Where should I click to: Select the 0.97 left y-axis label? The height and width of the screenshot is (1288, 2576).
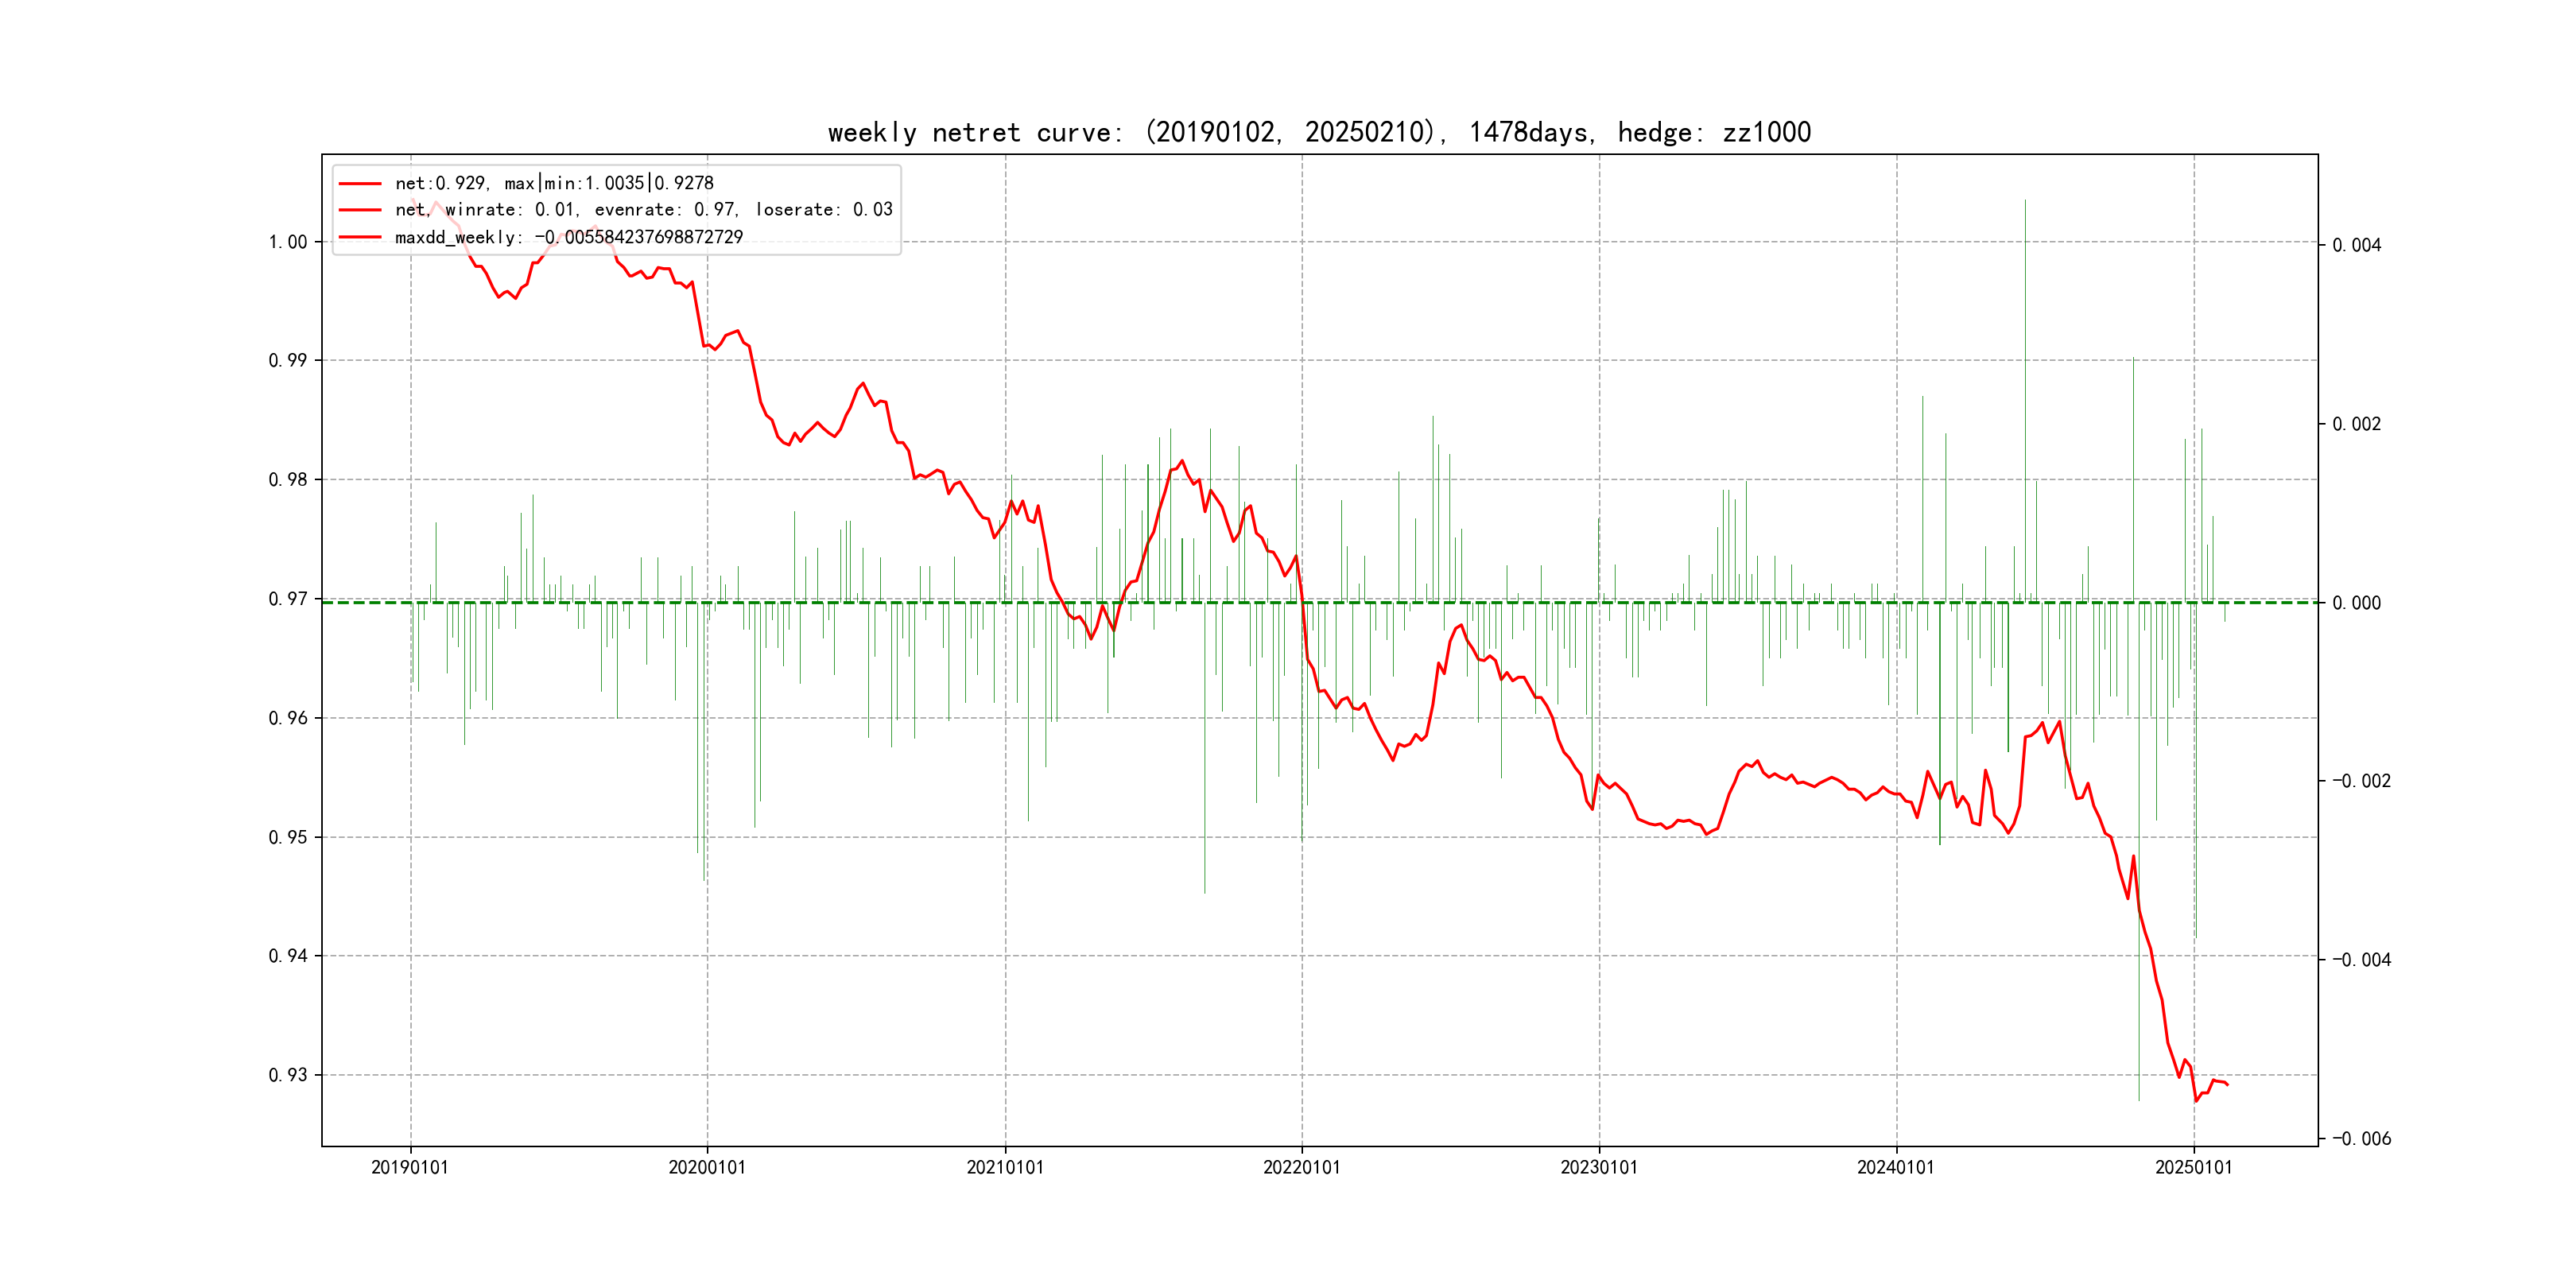288,599
